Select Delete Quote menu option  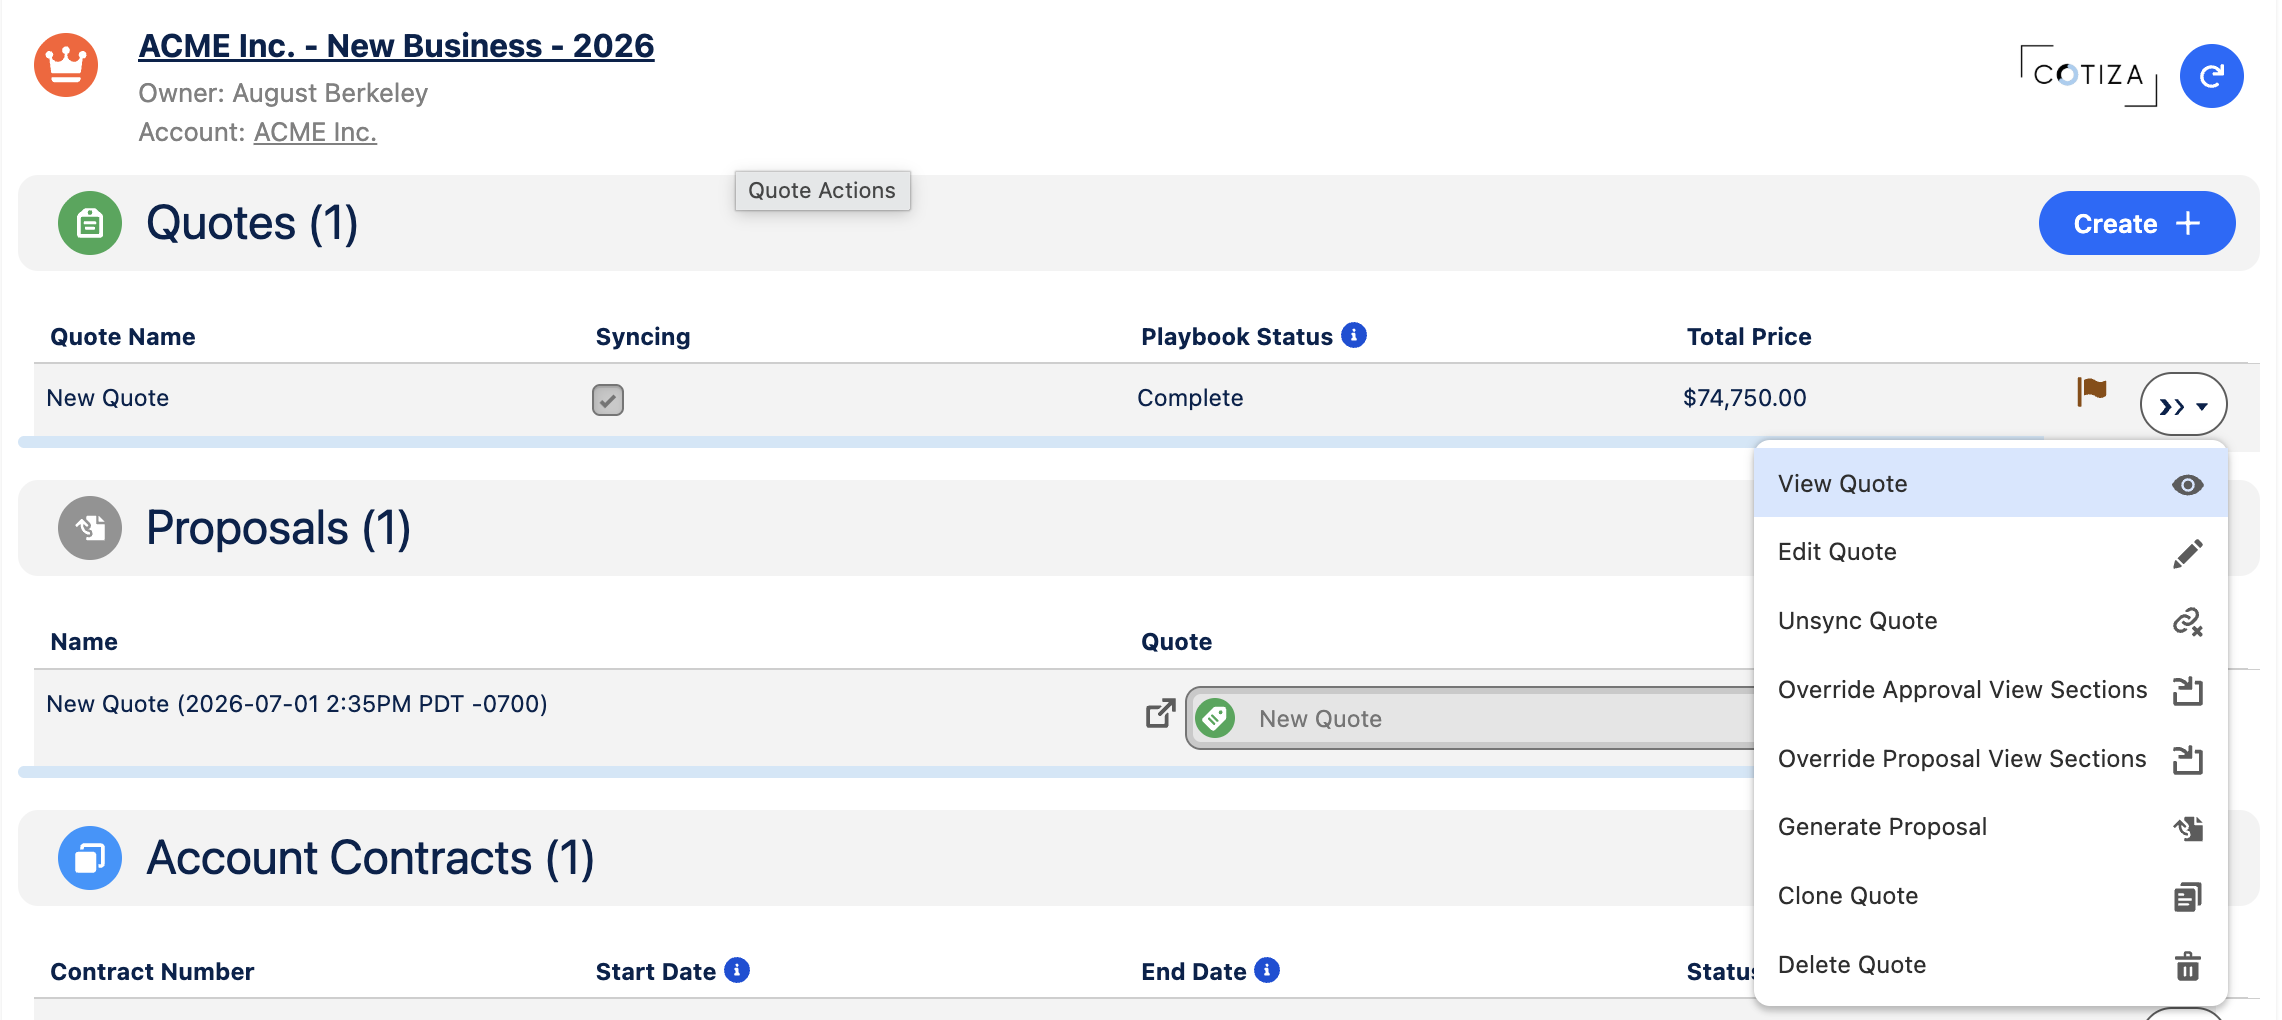point(1990,965)
